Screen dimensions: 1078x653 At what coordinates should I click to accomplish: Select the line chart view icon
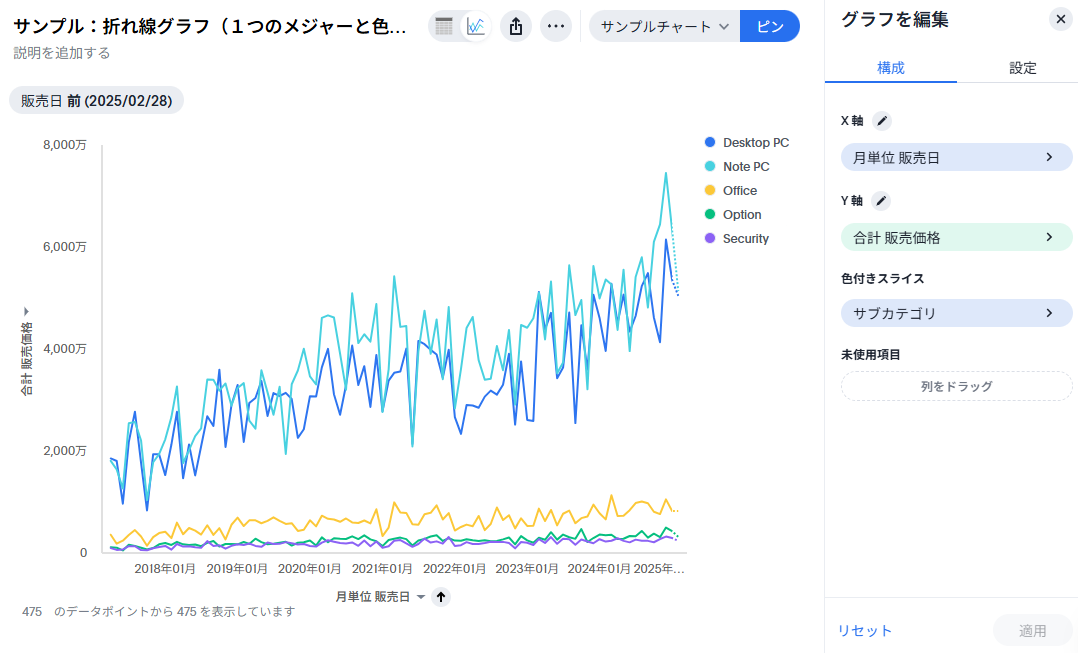point(476,26)
